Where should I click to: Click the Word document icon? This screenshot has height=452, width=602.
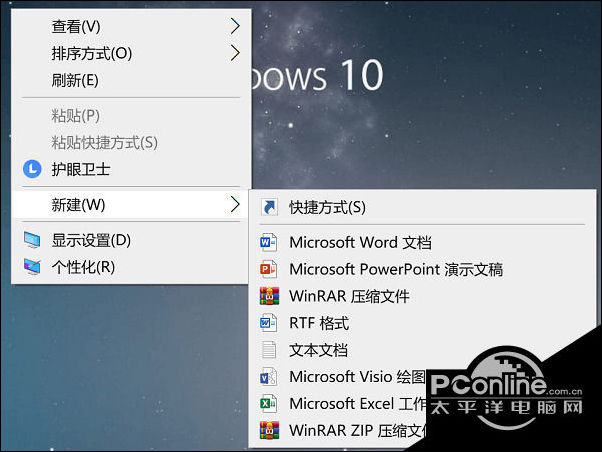(x=268, y=243)
